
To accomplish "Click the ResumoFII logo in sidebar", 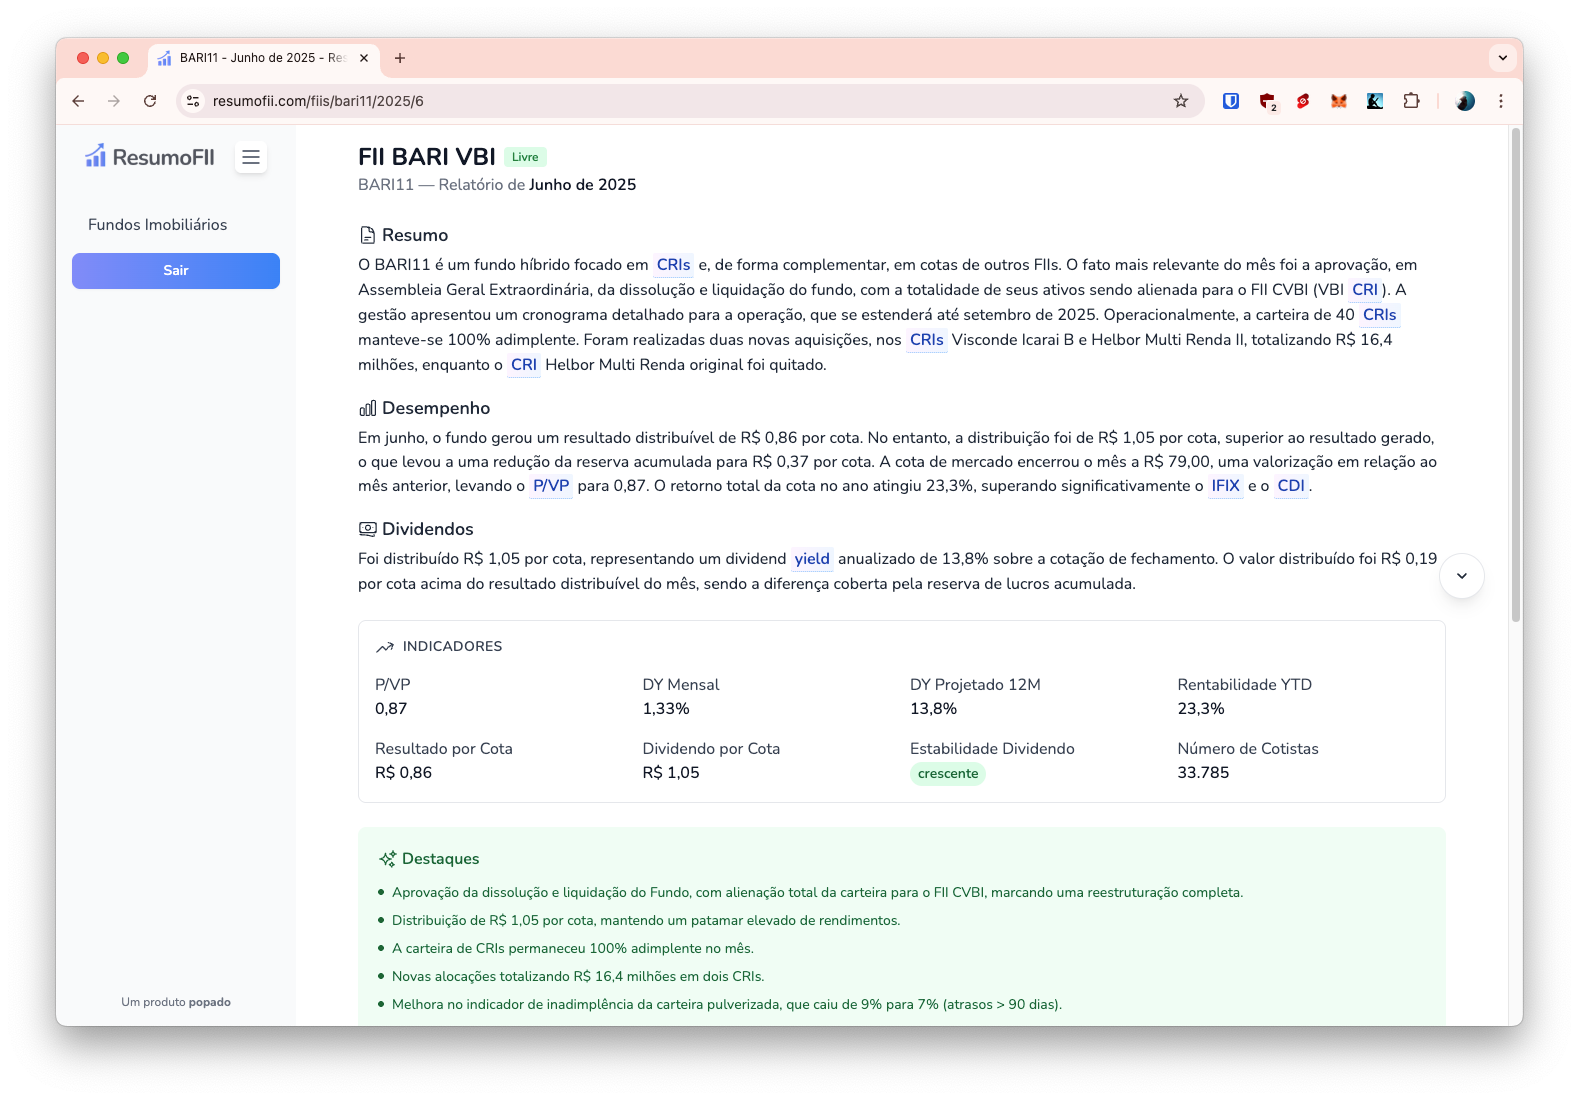I will [x=150, y=156].
